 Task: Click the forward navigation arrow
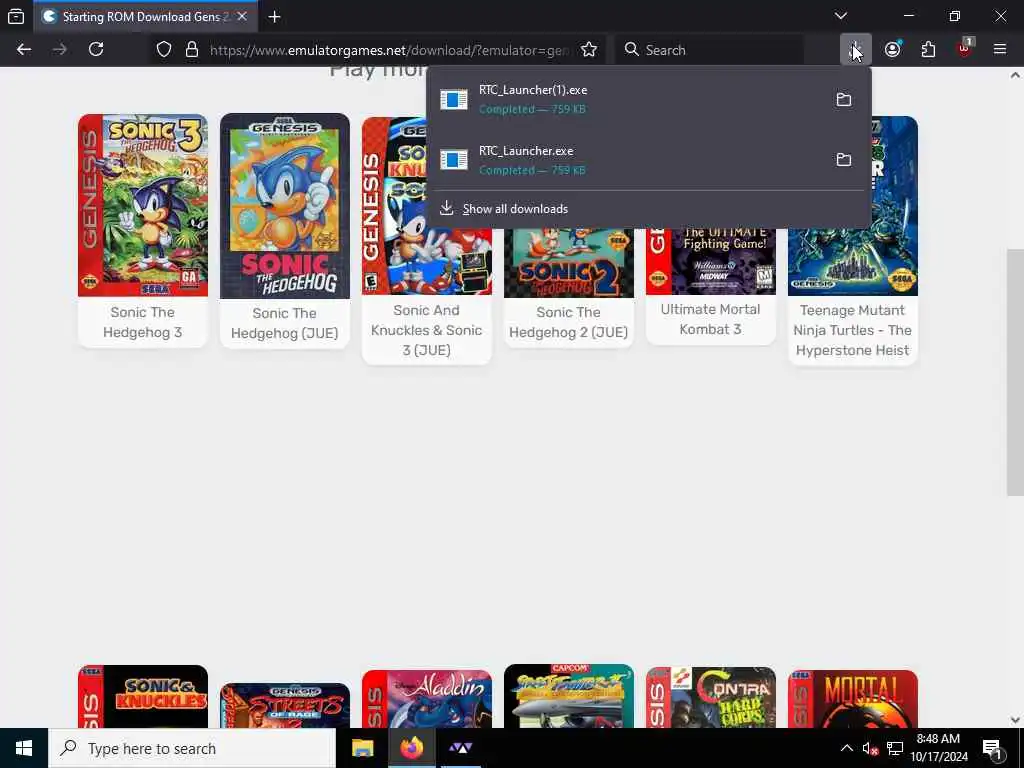[x=59, y=50]
